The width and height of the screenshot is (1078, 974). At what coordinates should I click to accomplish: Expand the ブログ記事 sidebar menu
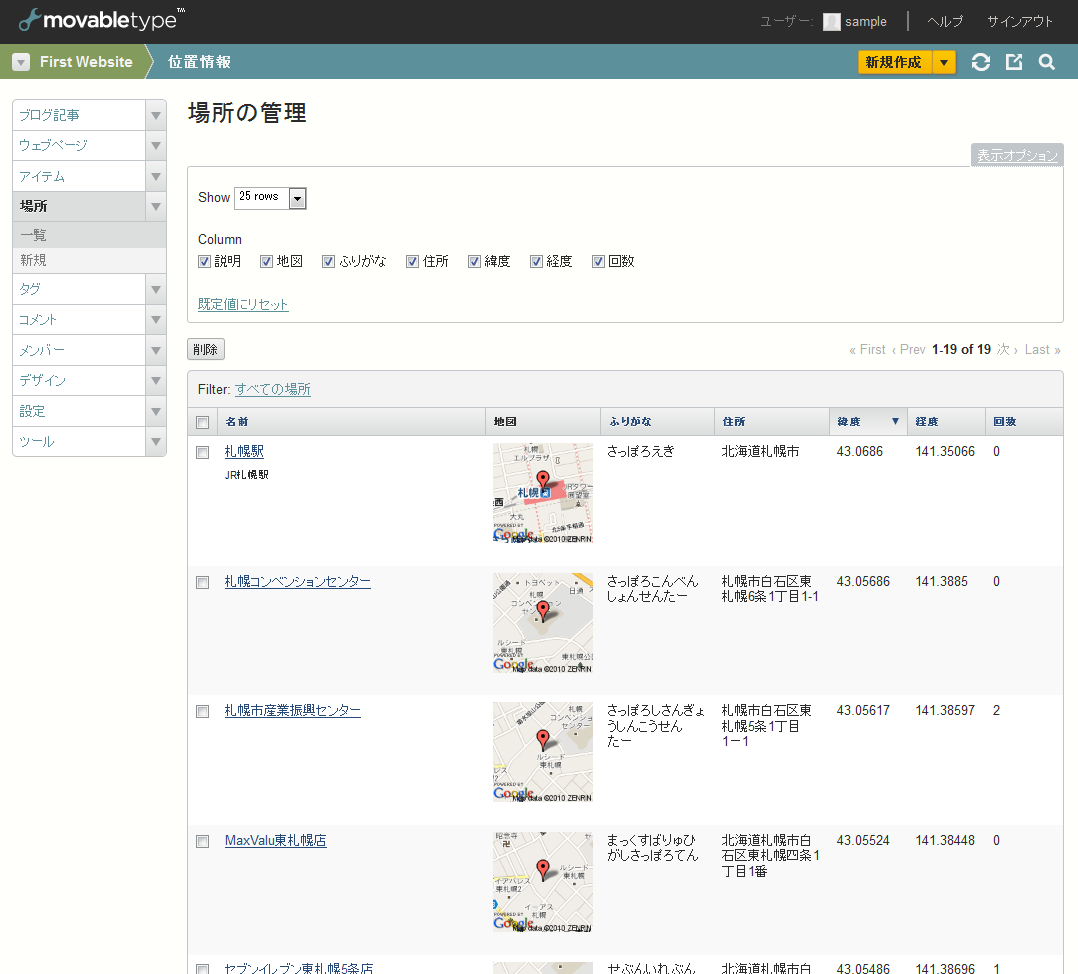(x=156, y=115)
